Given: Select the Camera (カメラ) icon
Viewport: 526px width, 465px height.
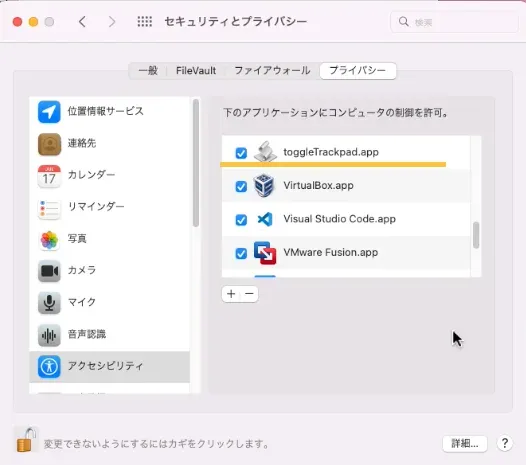Looking at the screenshot, I should click(49, 271).
